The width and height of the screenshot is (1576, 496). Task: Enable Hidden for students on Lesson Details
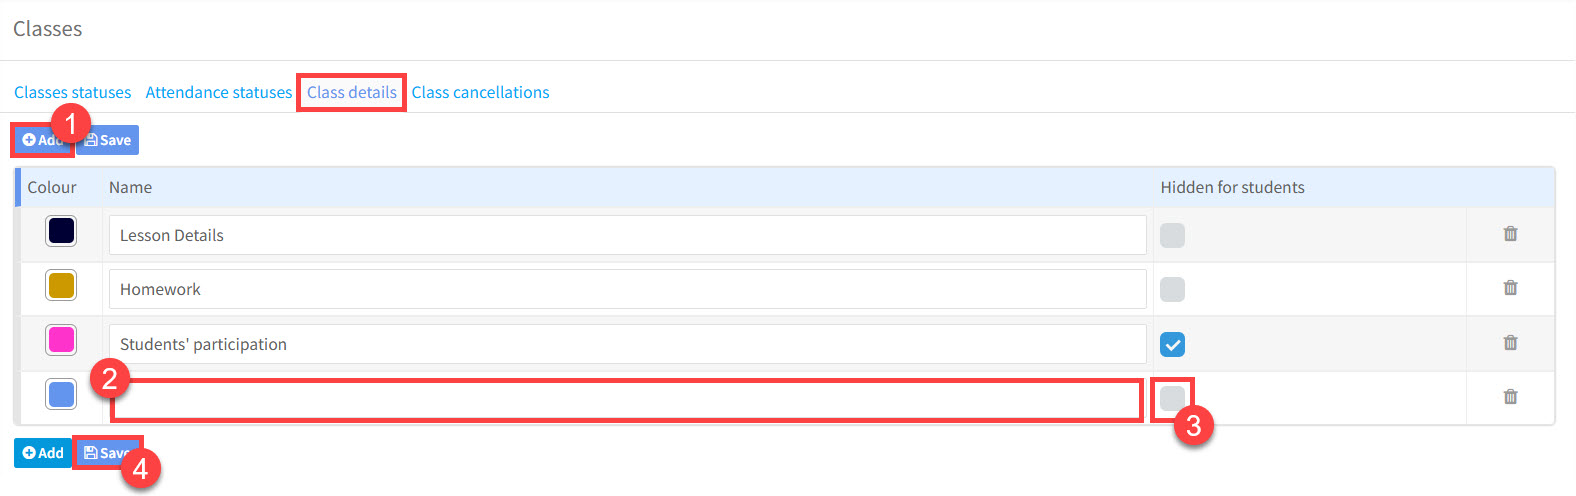point(1172,235)
